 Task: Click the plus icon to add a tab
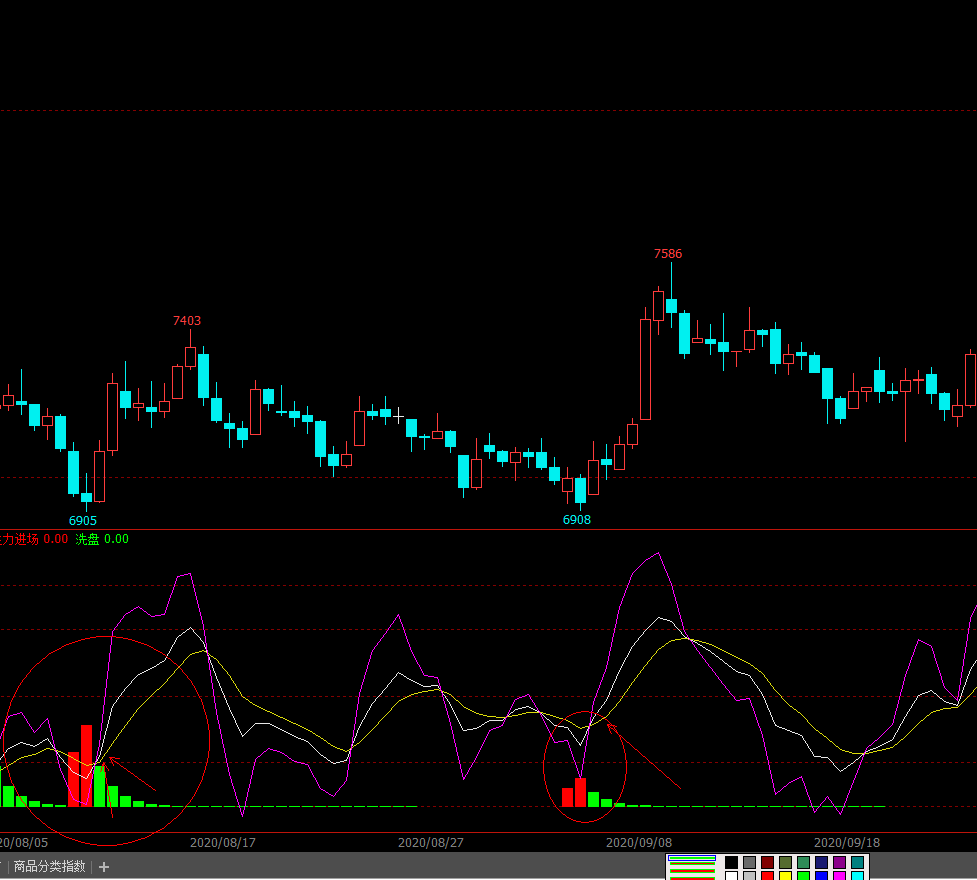click(104, 867)
